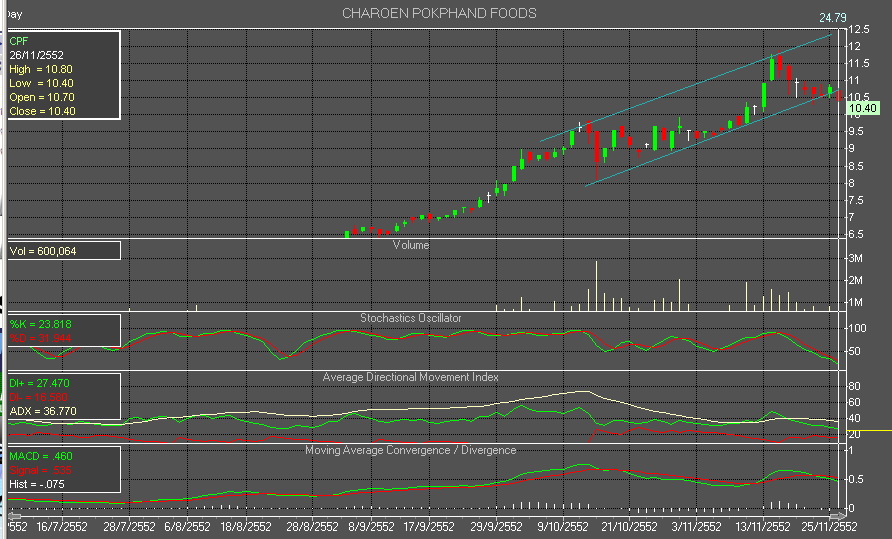
Task: Click the 8/9/2552 date label
Action: [371, 527]
